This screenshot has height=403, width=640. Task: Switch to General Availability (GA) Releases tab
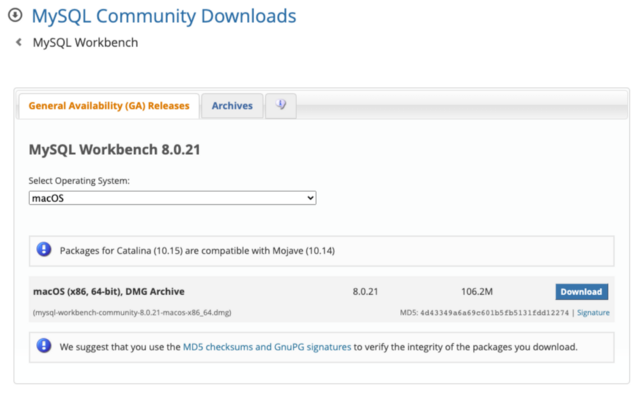(x=108, y=106)
